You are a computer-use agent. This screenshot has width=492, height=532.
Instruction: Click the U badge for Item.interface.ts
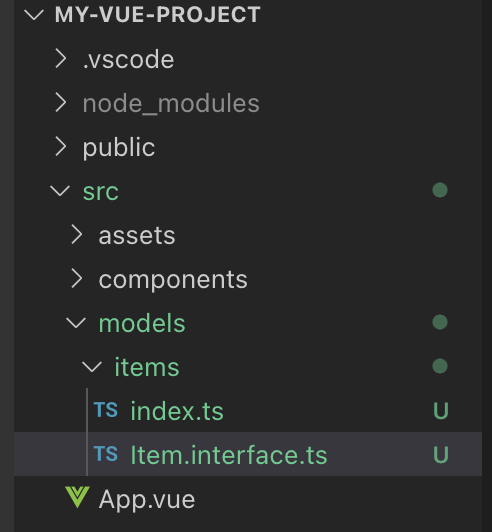tap(441, 455)
